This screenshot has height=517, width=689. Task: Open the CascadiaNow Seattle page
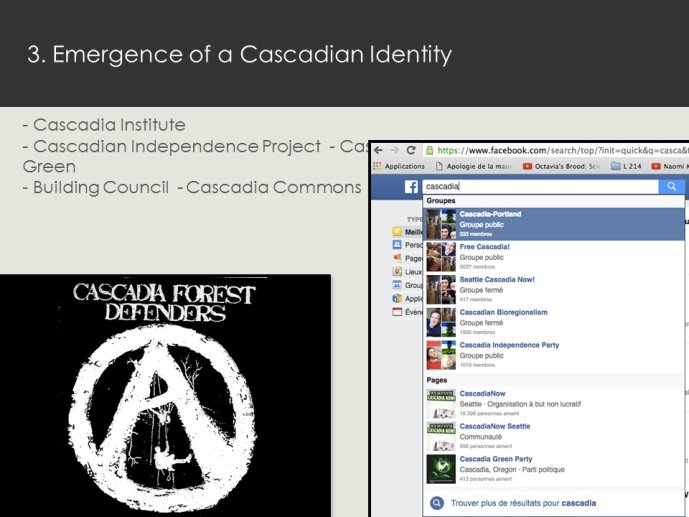554,436
